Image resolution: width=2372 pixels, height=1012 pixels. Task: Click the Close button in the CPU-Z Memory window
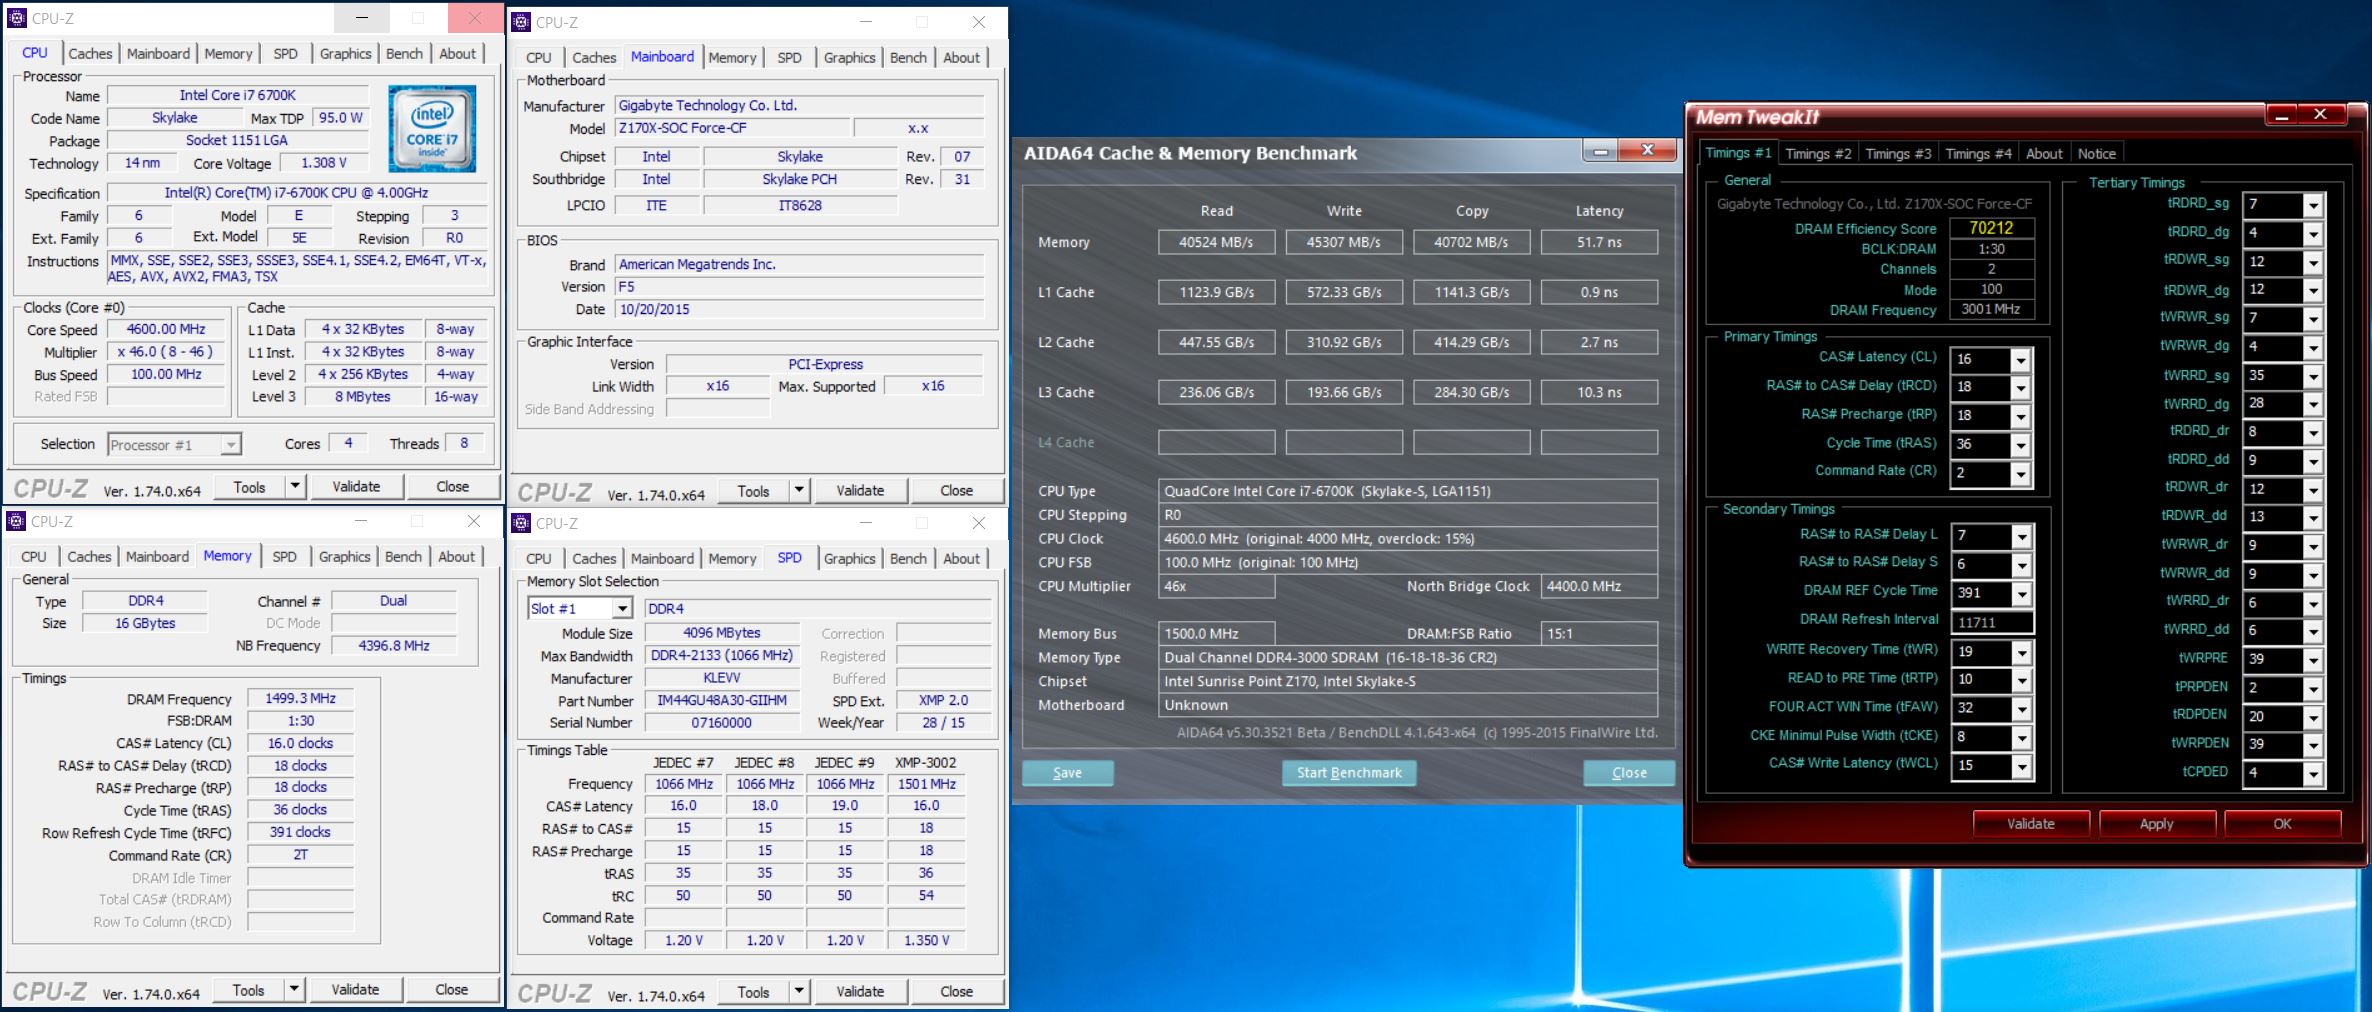451,990
